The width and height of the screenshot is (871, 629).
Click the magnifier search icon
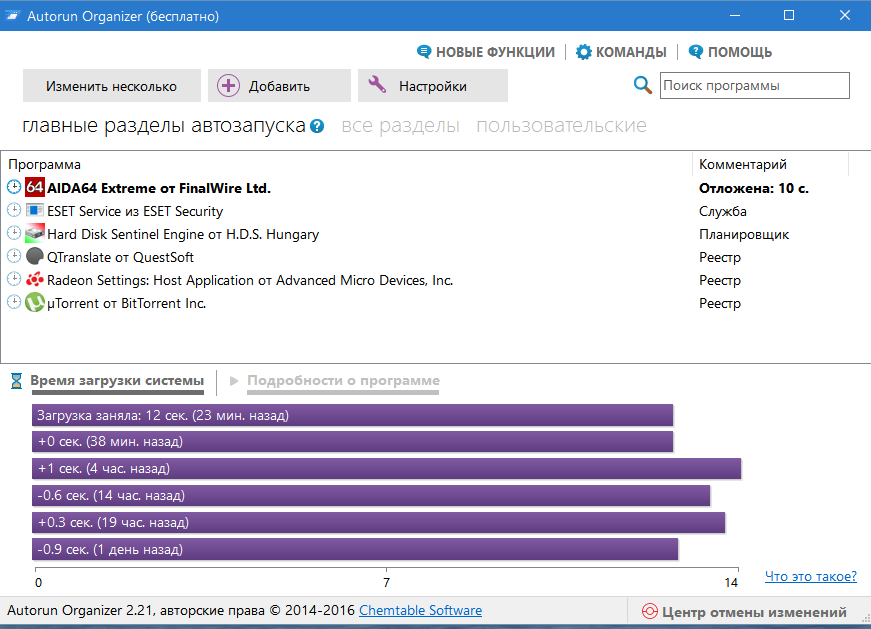coord(642,85)
